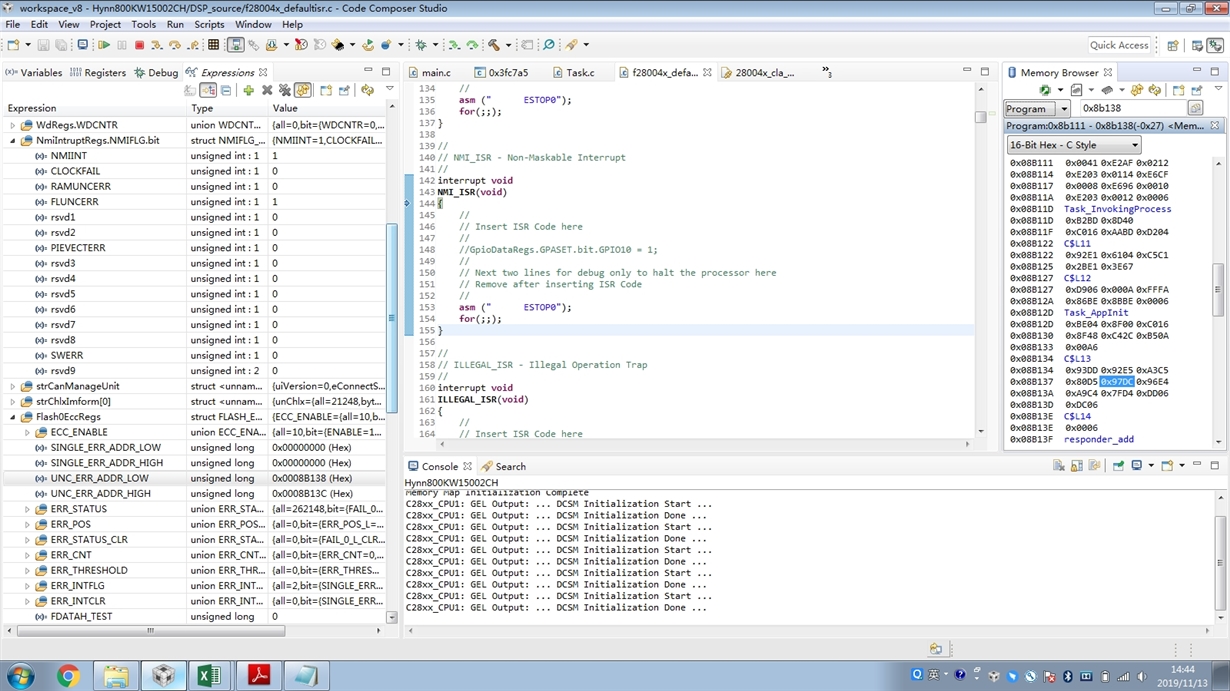Toggle Show Type Names button in Expressions
The height and width of the screenshot is (691, 1230).
pyautogui.click(x=190, y=90)
